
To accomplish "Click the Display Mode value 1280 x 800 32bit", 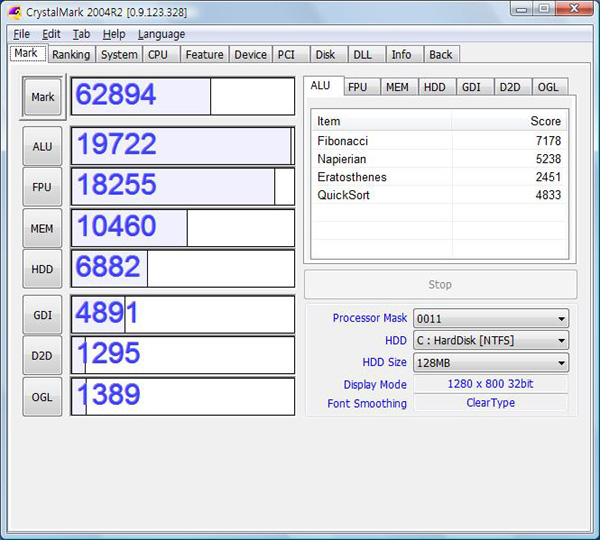I will [x=491, y=384].
